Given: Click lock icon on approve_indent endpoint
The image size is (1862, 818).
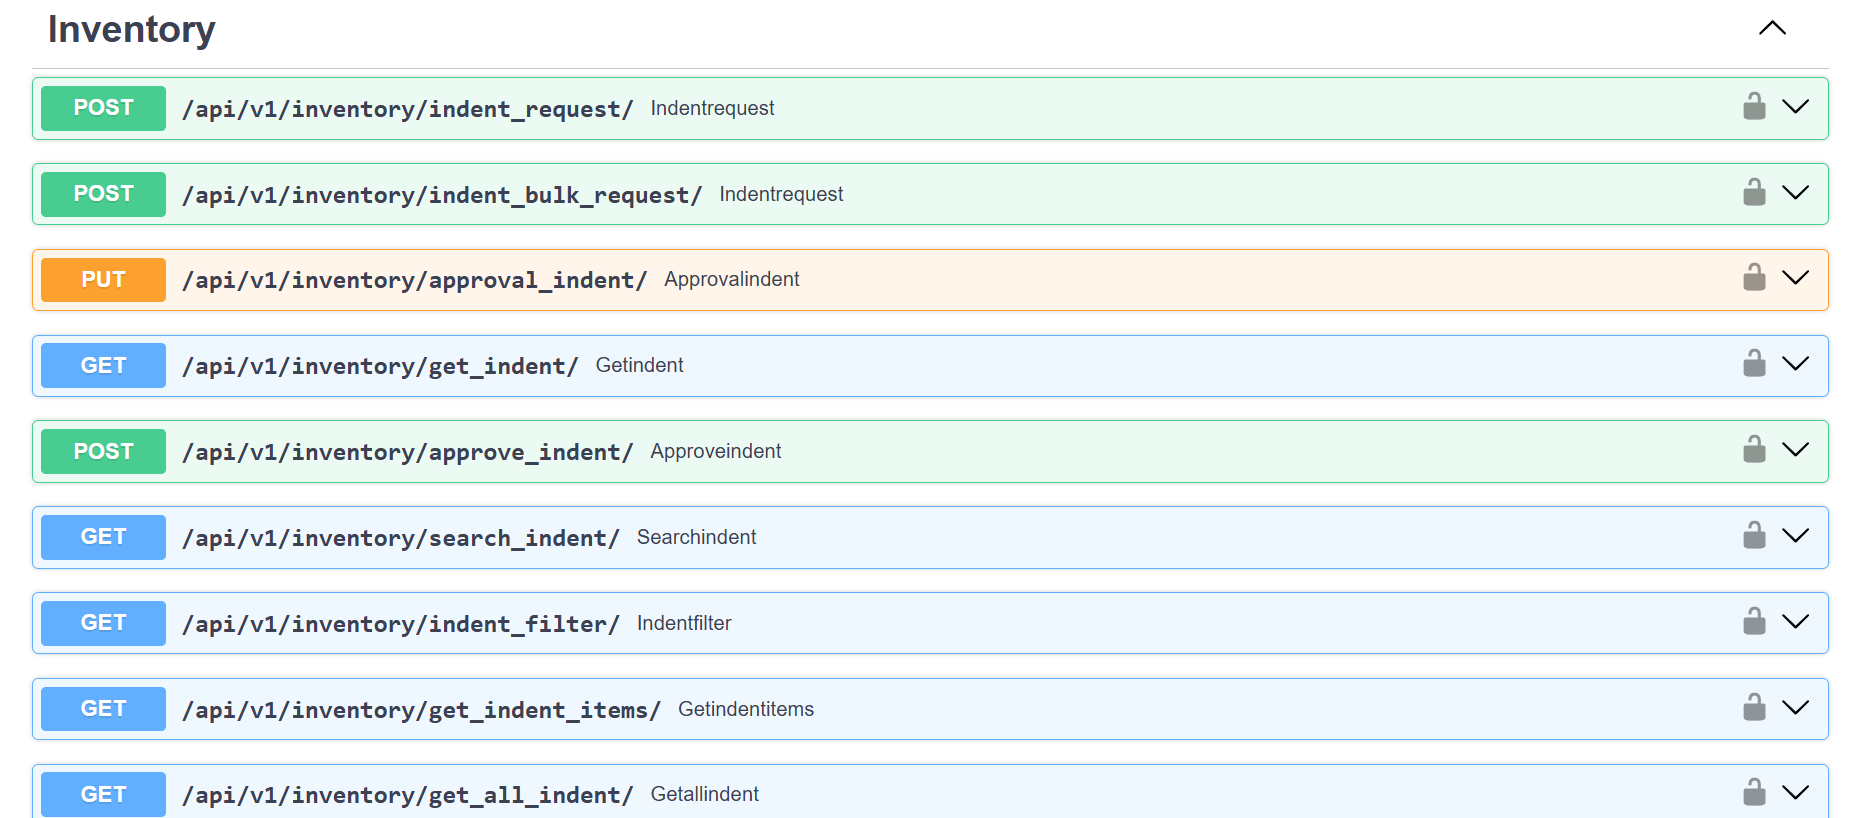Looking at the screenshot, I should 1754,449.
